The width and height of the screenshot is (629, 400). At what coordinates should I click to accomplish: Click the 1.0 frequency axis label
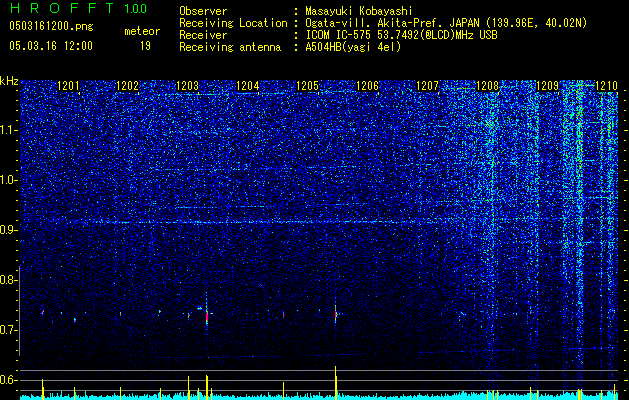tap(8, 181)
